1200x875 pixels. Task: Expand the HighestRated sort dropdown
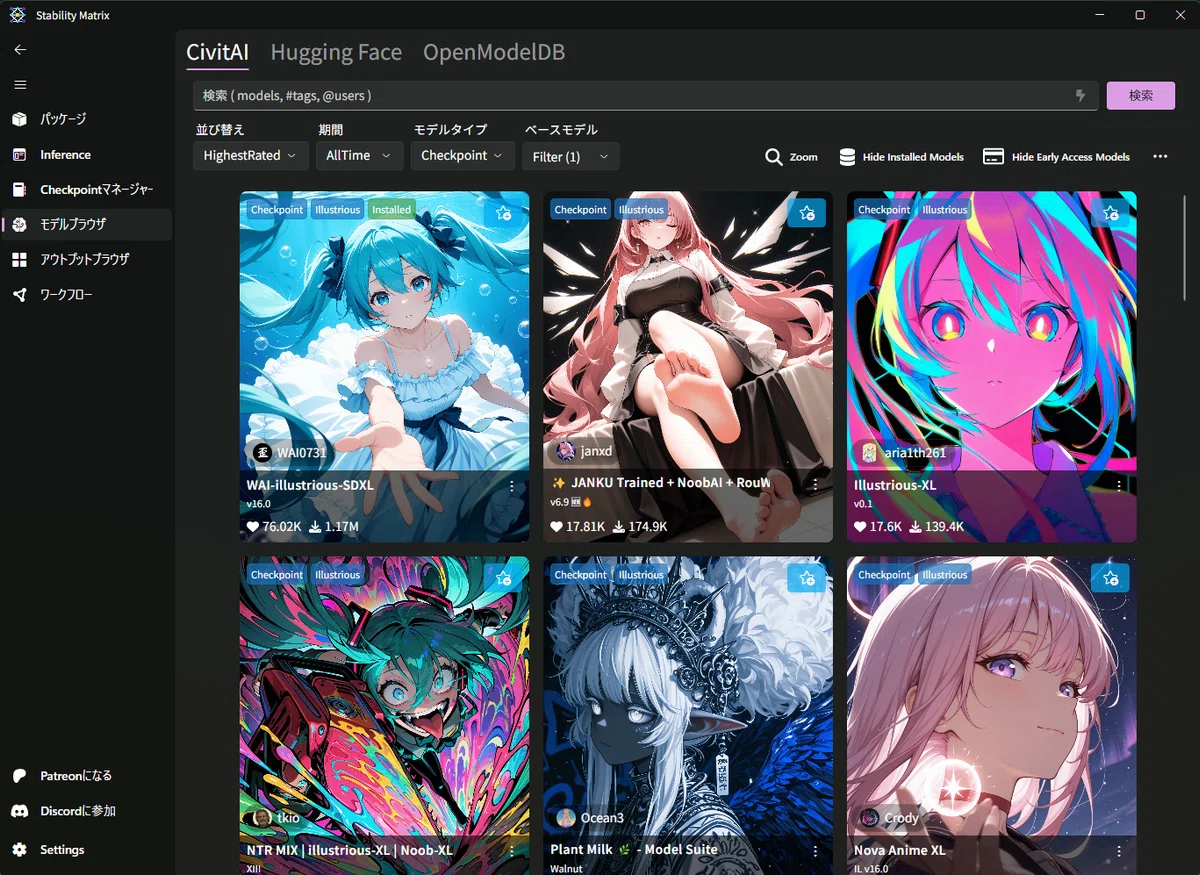tap(250, 156)
